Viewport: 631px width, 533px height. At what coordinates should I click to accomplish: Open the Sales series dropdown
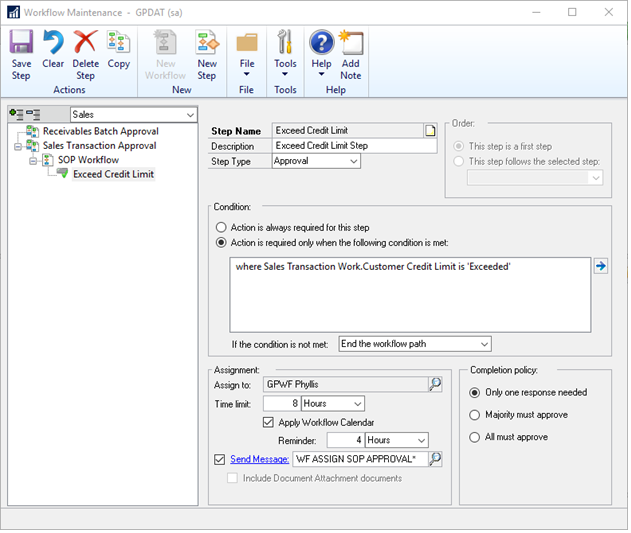(190, 115)
